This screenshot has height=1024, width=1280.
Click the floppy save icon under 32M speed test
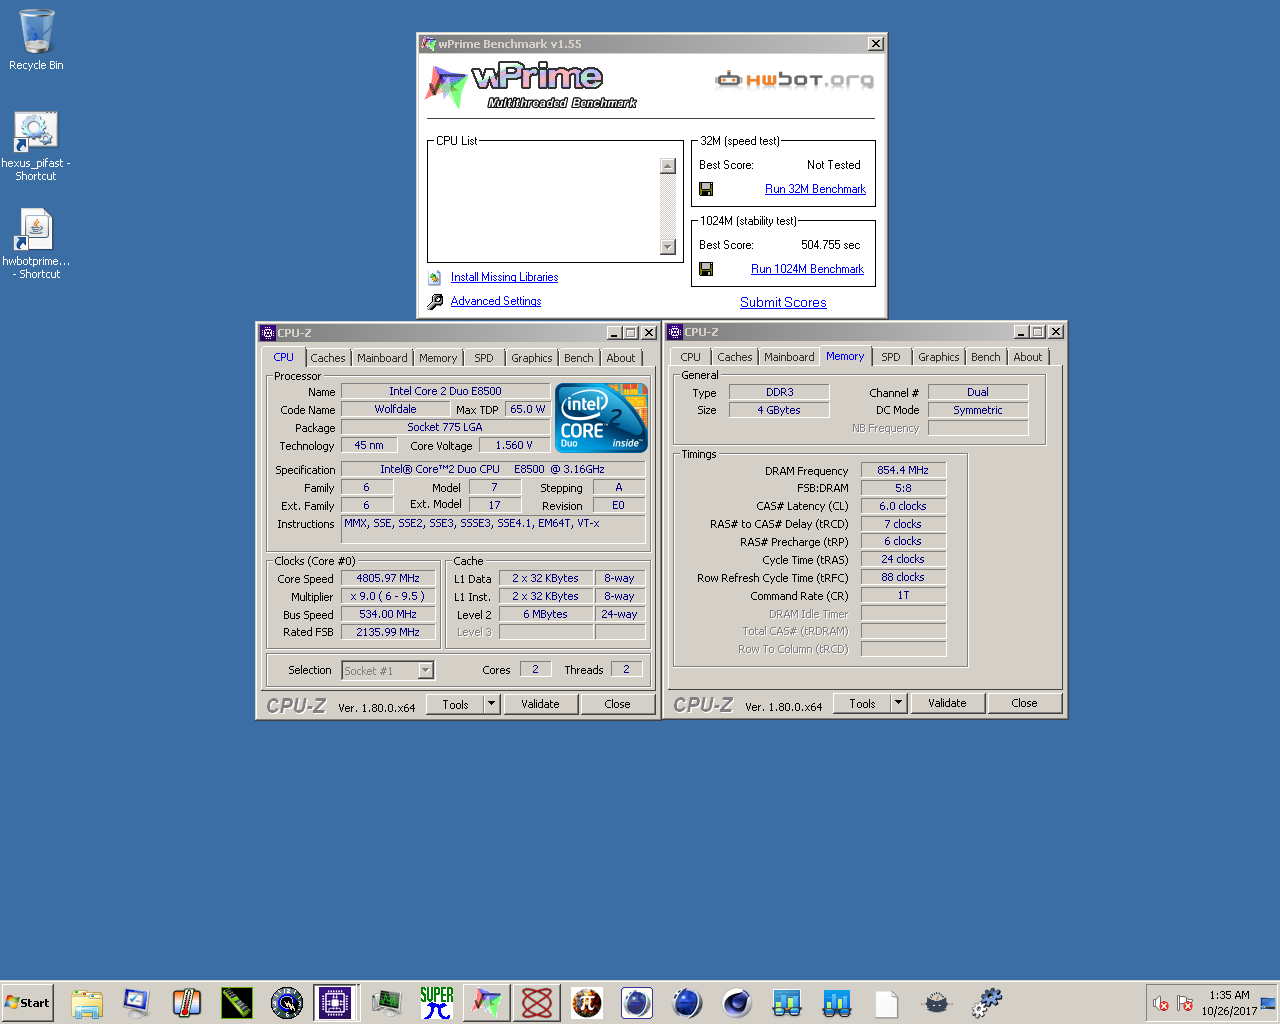(706, 189)
